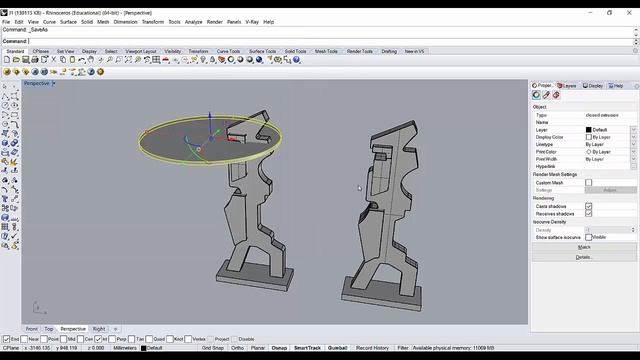
Task: Select the Circle tool in left toolbar
Action: (x=5, y=105)
